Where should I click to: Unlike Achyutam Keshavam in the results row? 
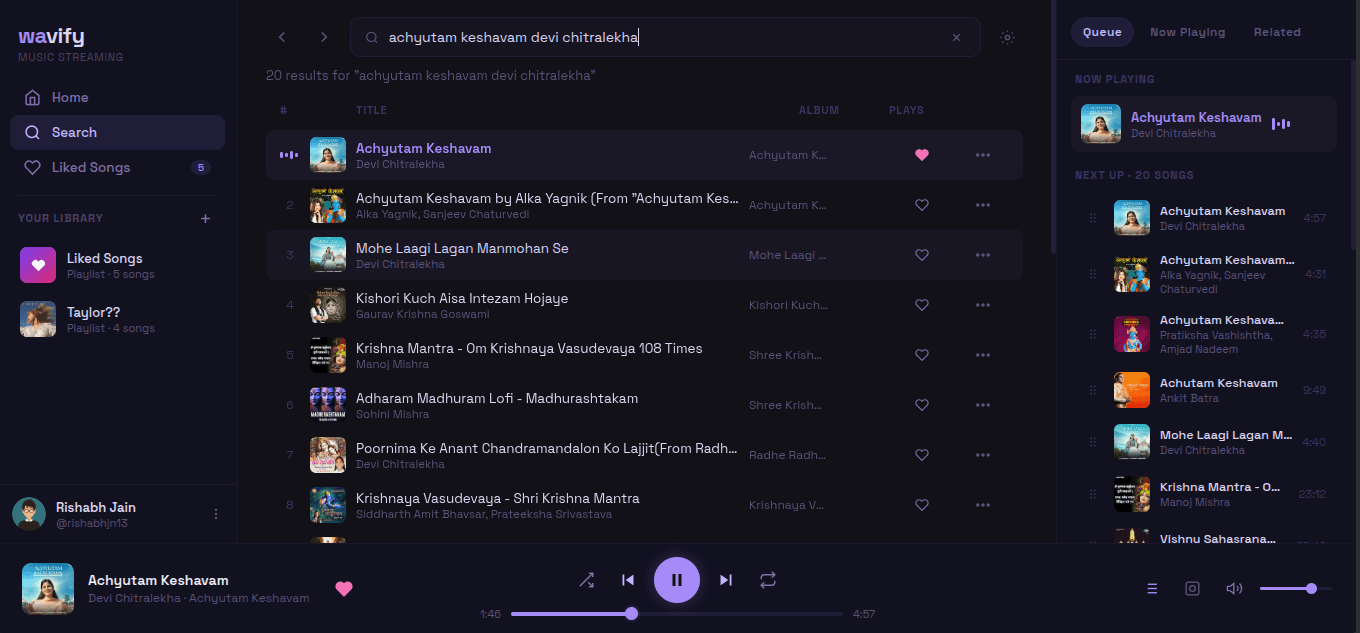[922, 155]
